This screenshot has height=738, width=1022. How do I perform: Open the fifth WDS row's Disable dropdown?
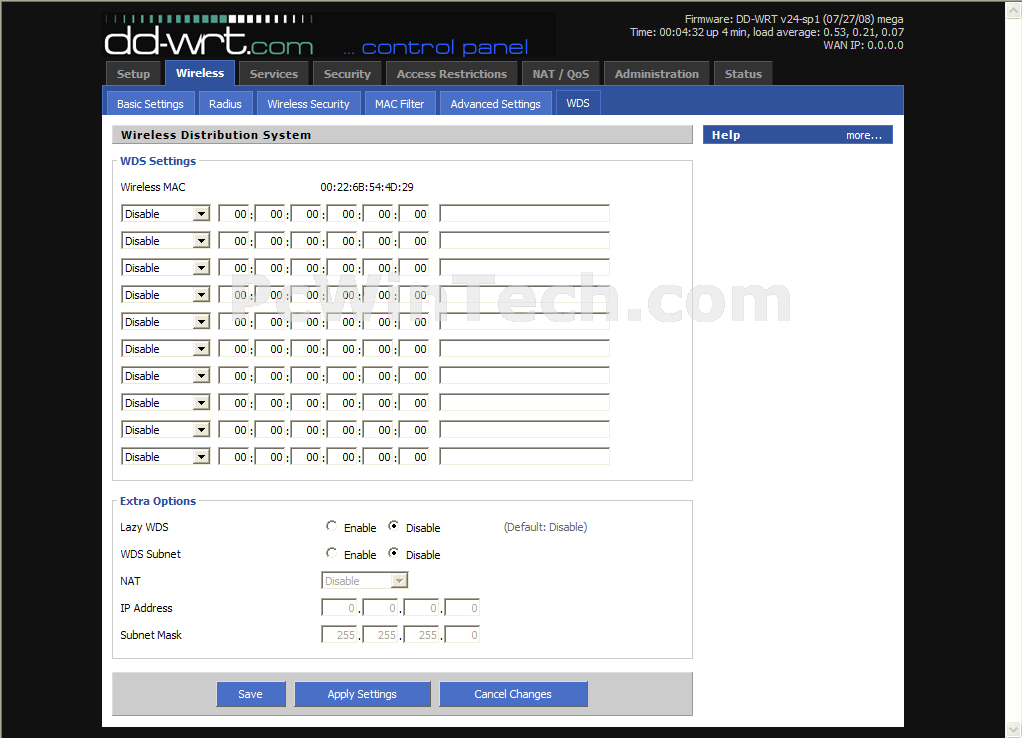[x=166, y=322]
